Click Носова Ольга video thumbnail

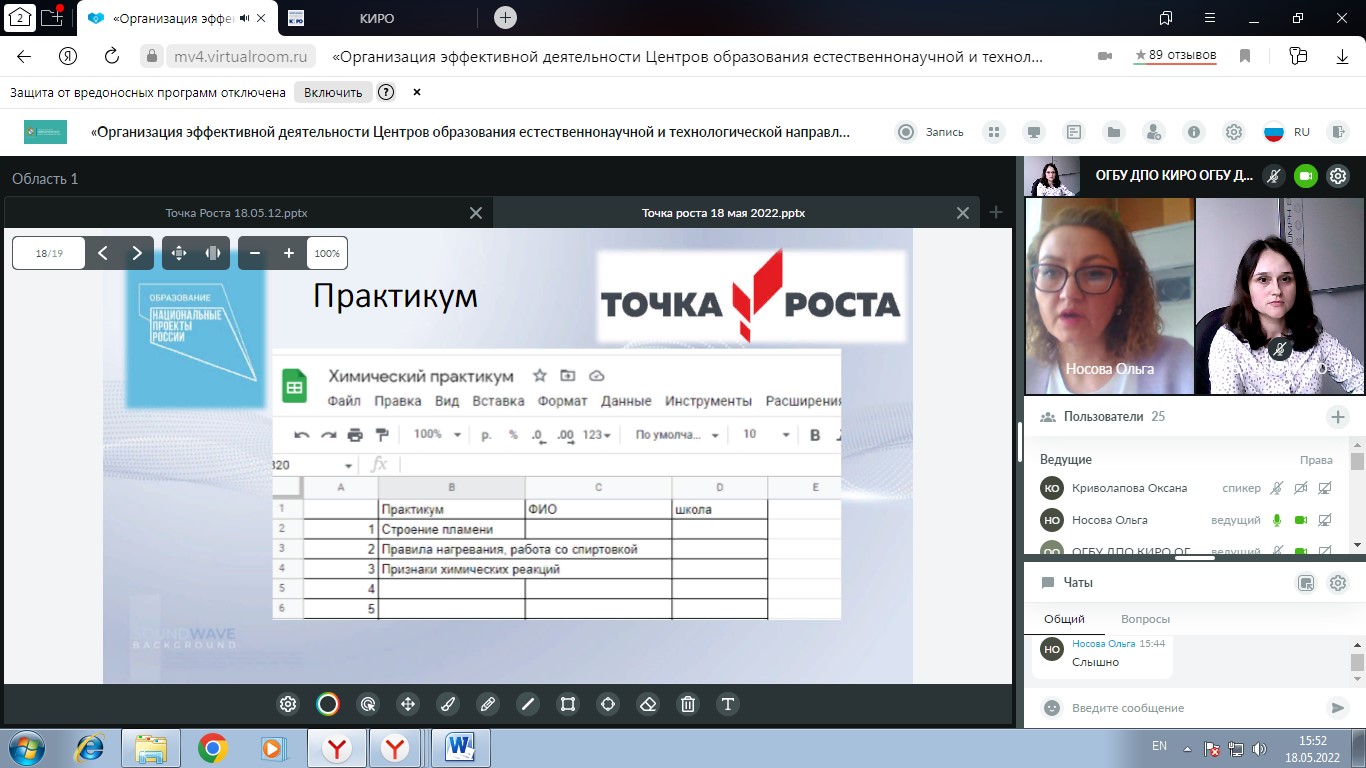coord(1109,295)
